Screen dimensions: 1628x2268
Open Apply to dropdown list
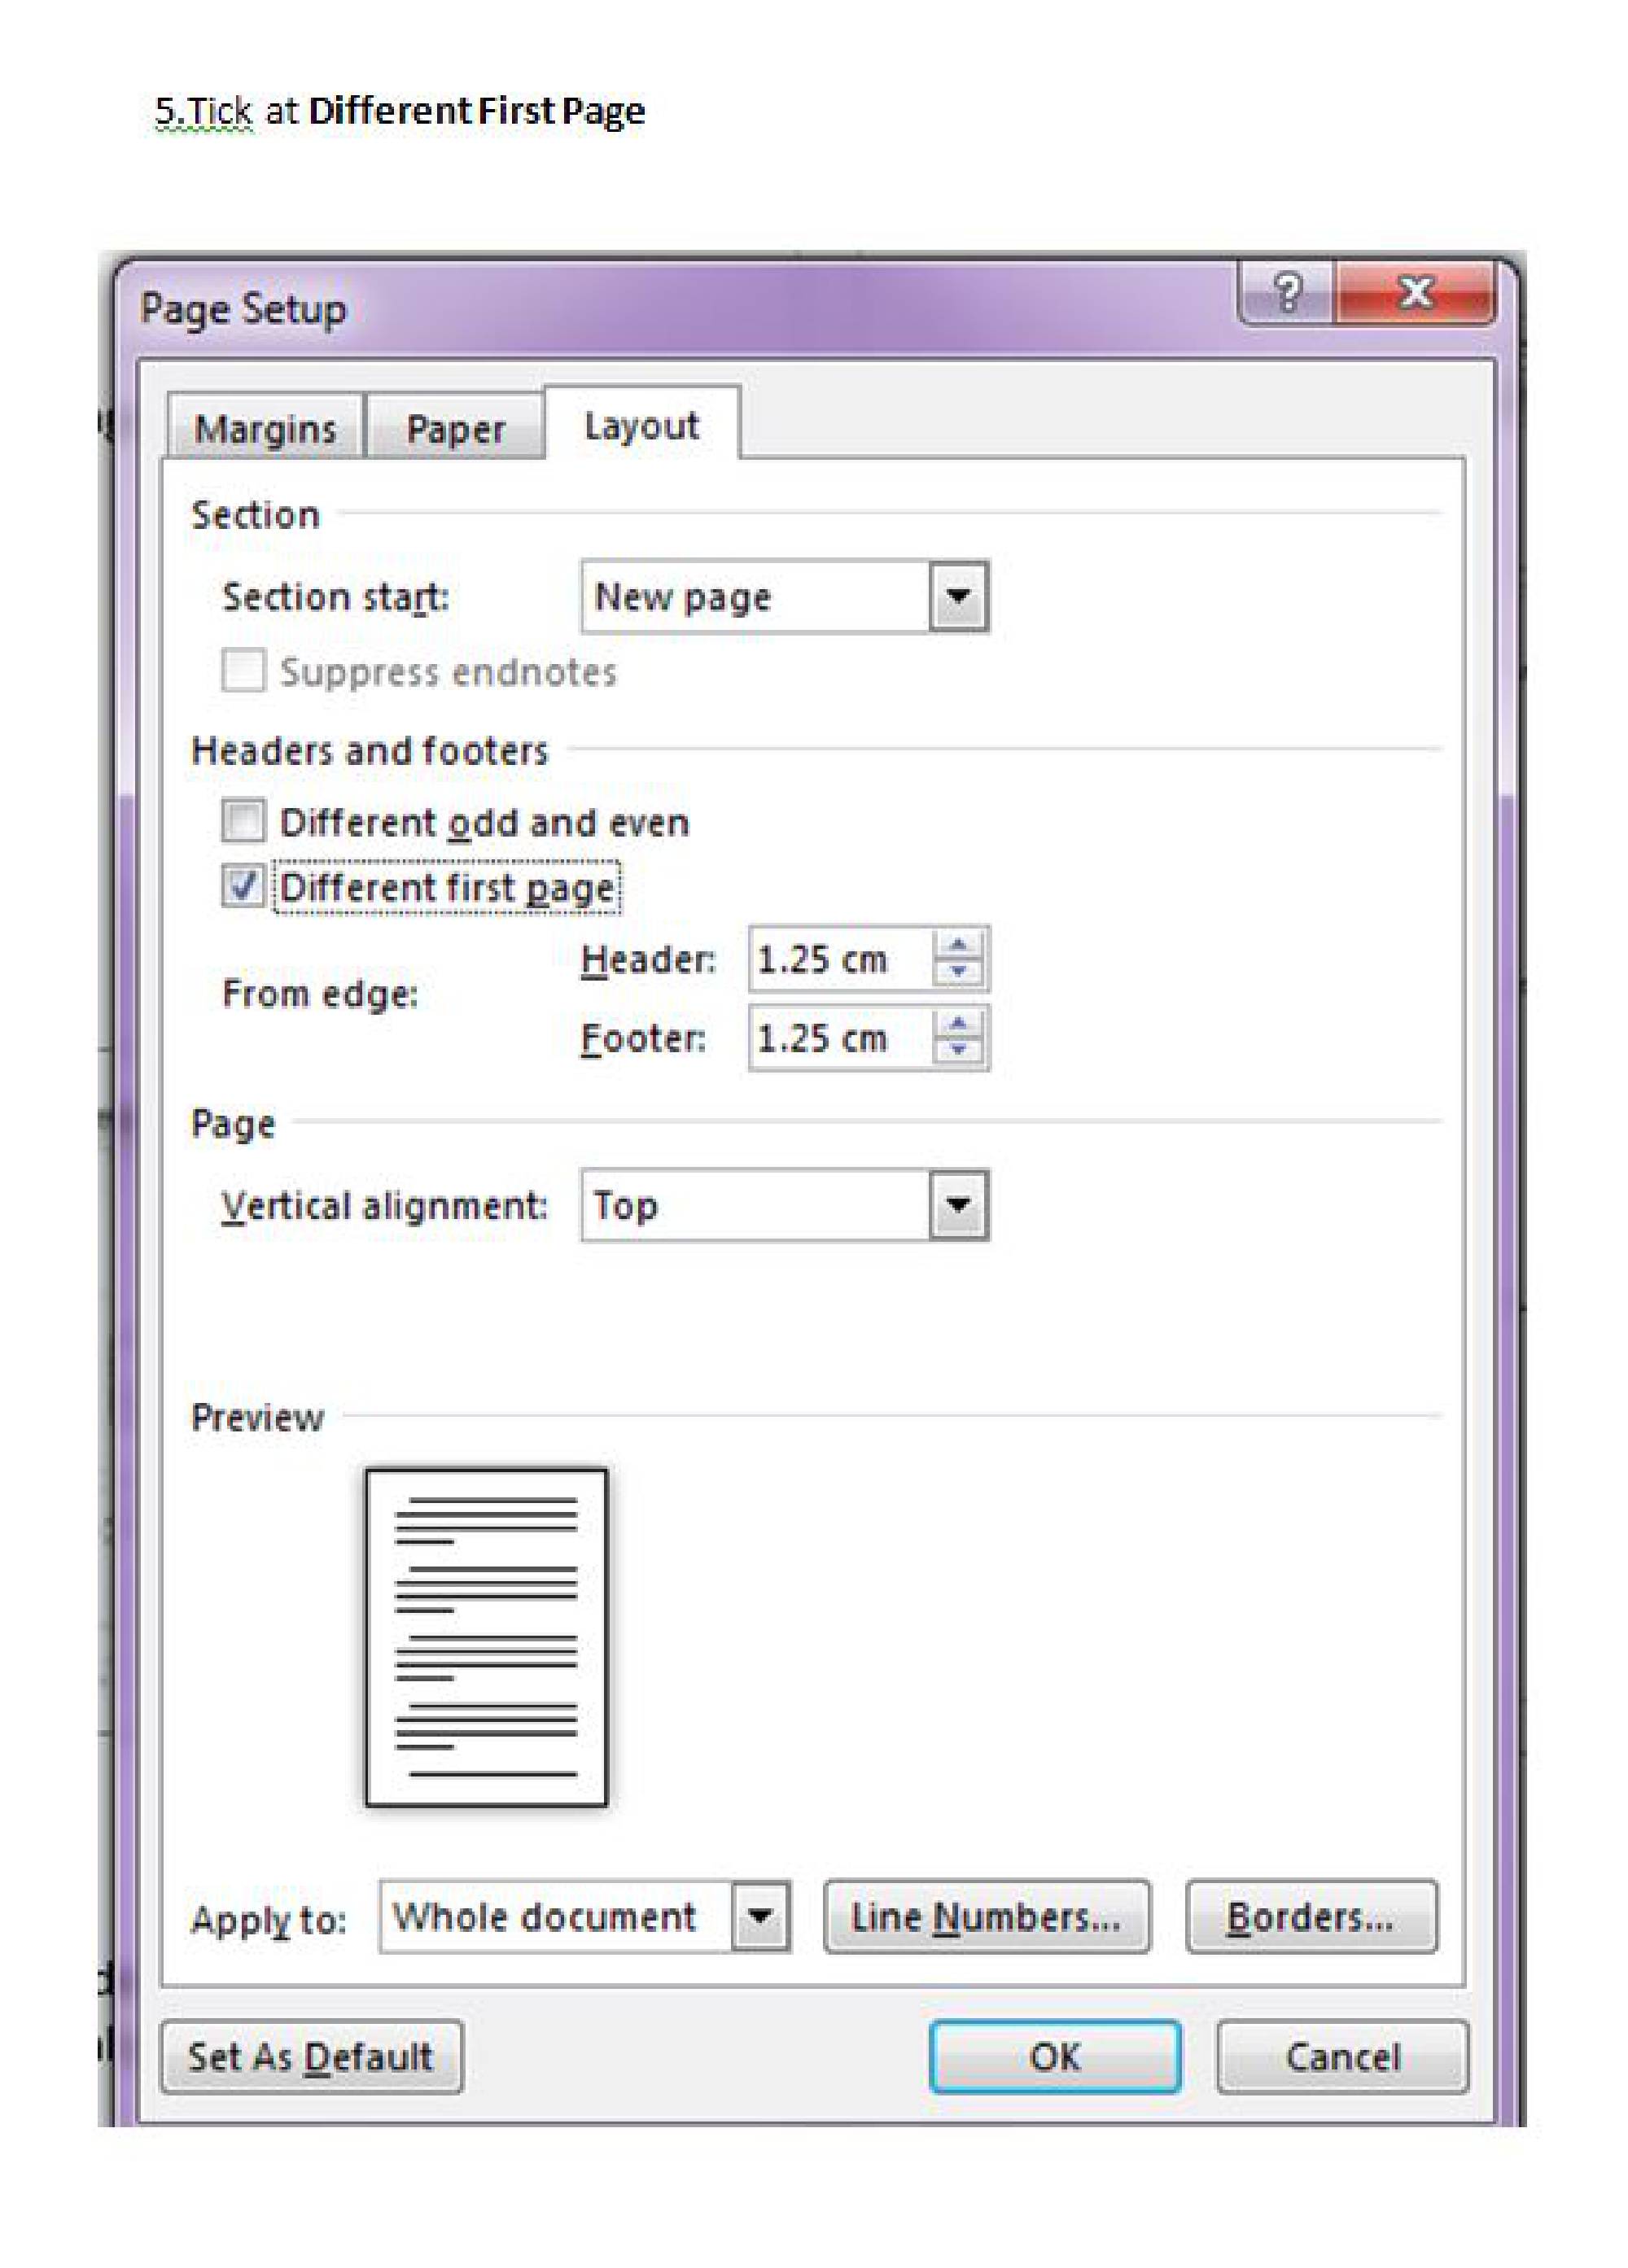click(760, 1917)
